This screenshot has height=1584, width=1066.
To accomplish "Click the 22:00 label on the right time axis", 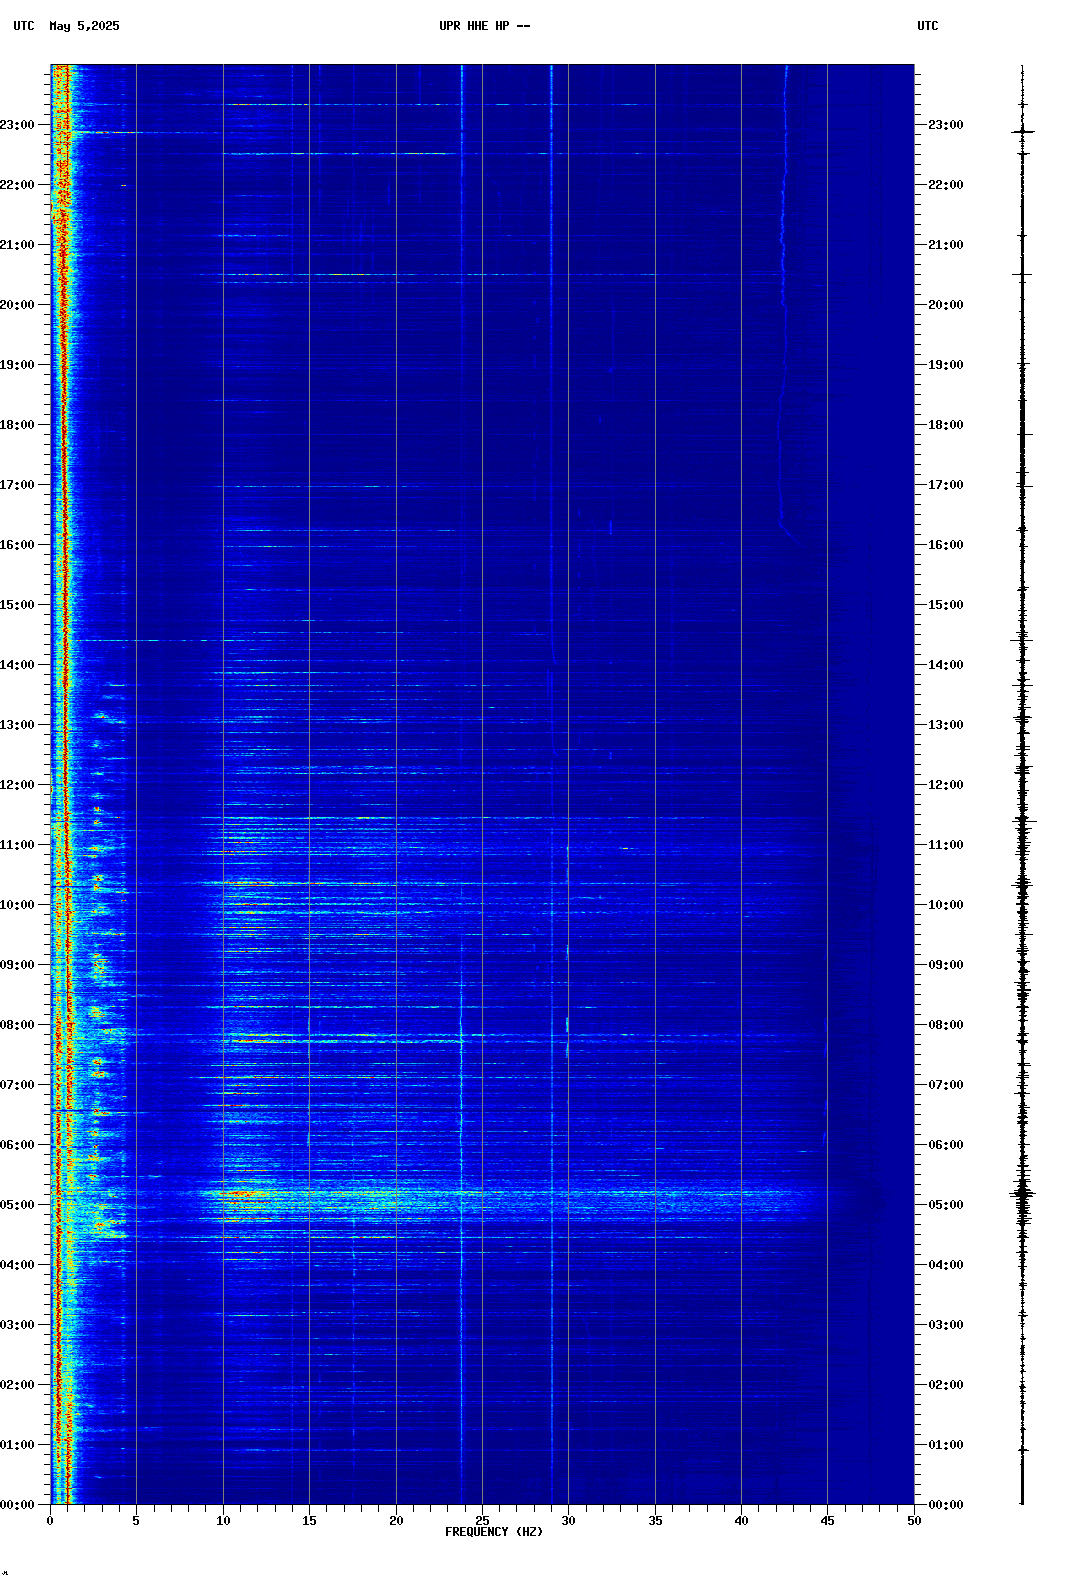I will (x=946, y=185).
